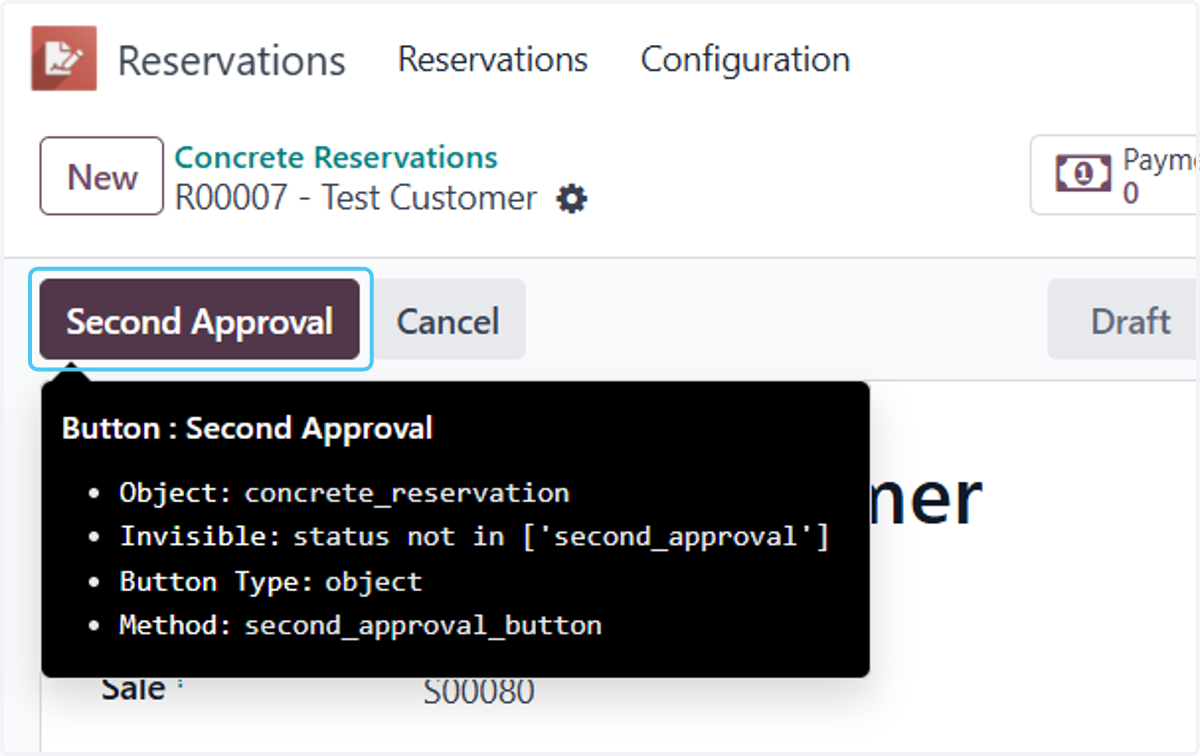Viewport: 1200px width, 756px height.
Task: Click the Second Approval button
Action: point(199,320)
